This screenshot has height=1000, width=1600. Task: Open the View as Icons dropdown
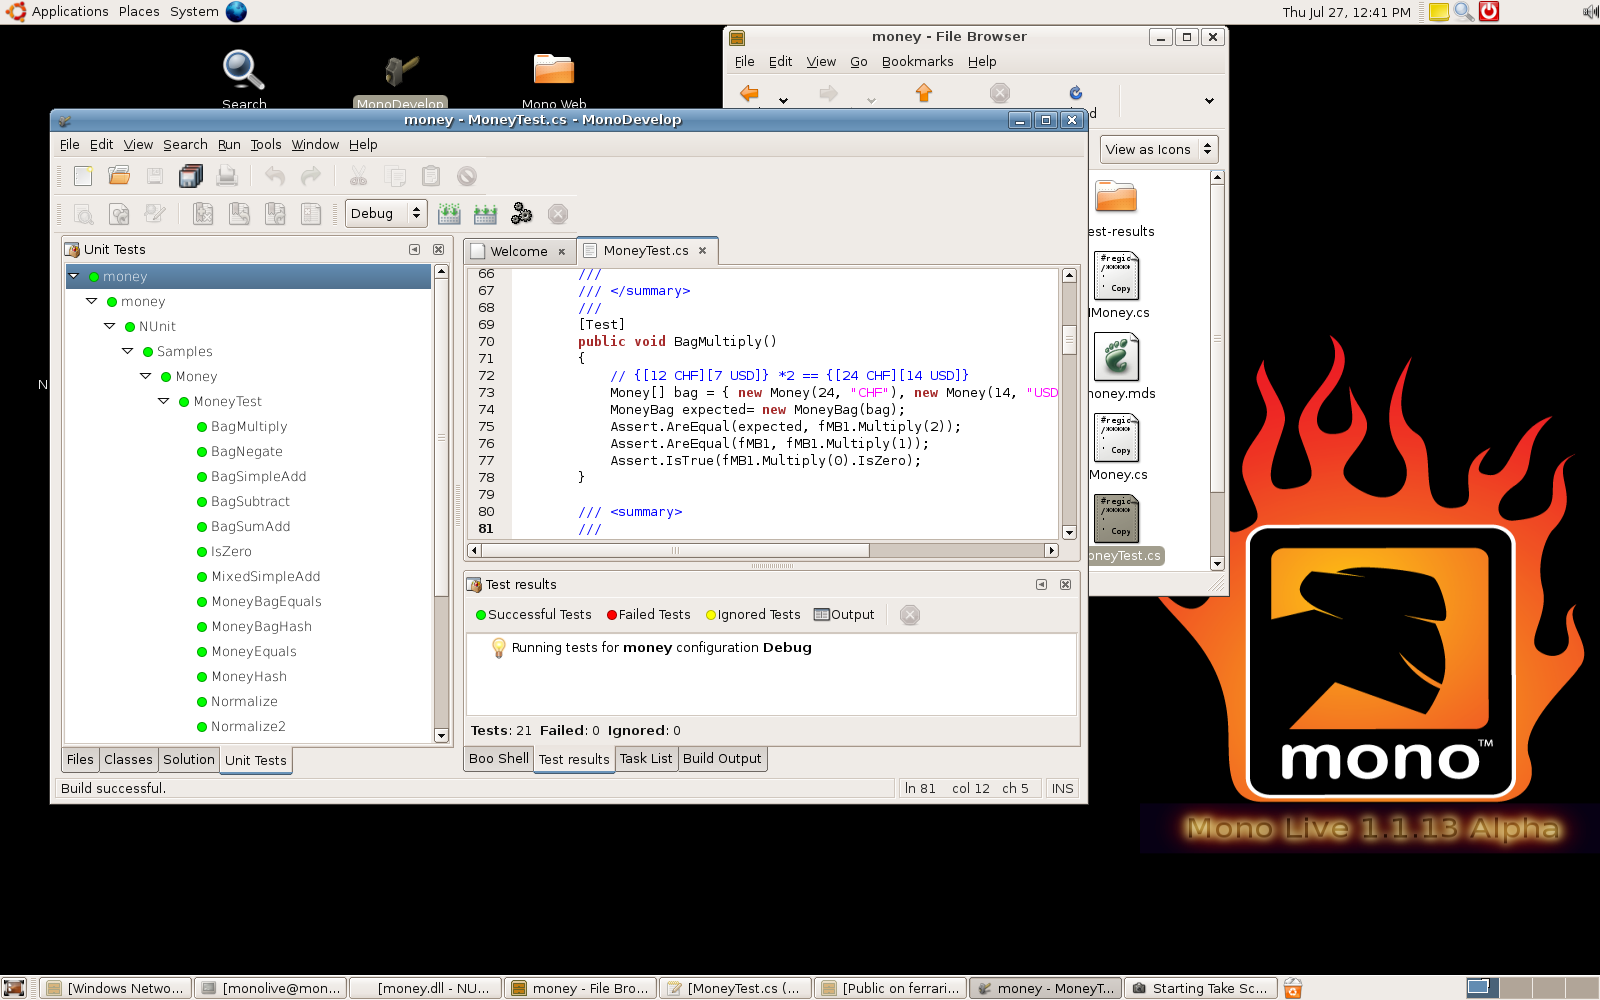click(1158, 150)
